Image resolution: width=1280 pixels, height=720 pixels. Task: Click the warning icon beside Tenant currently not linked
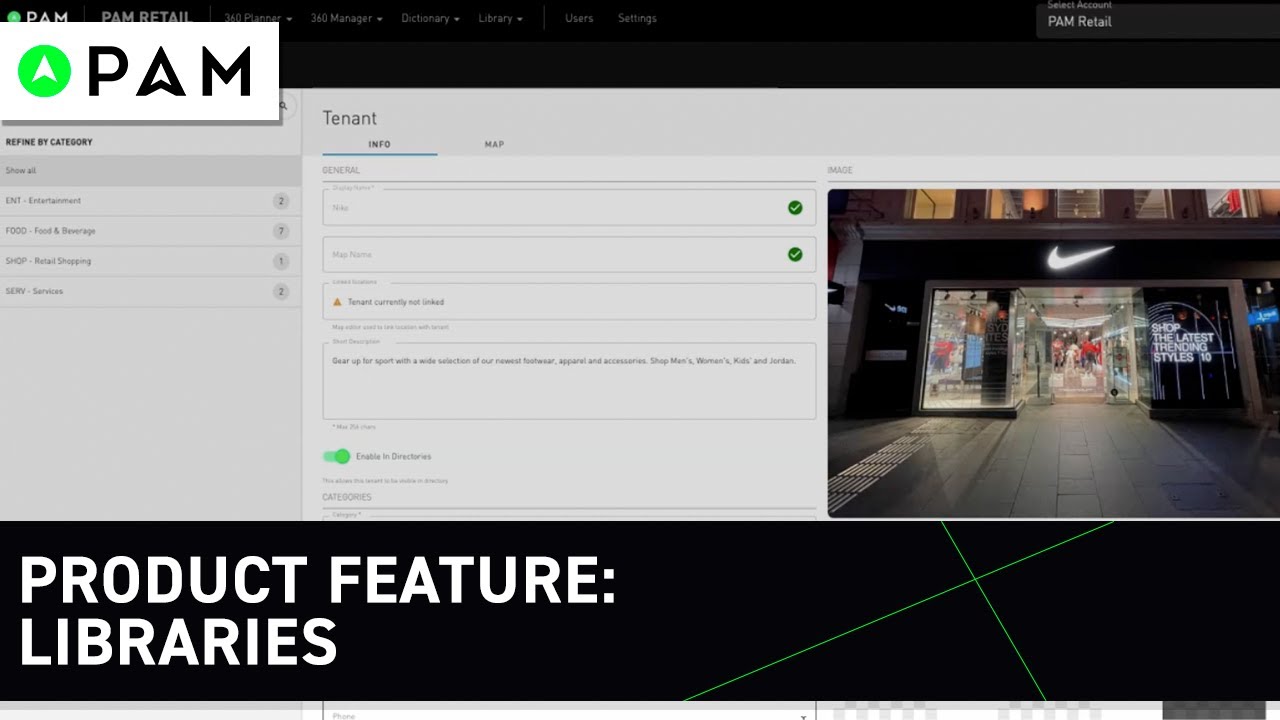[337, 301]
